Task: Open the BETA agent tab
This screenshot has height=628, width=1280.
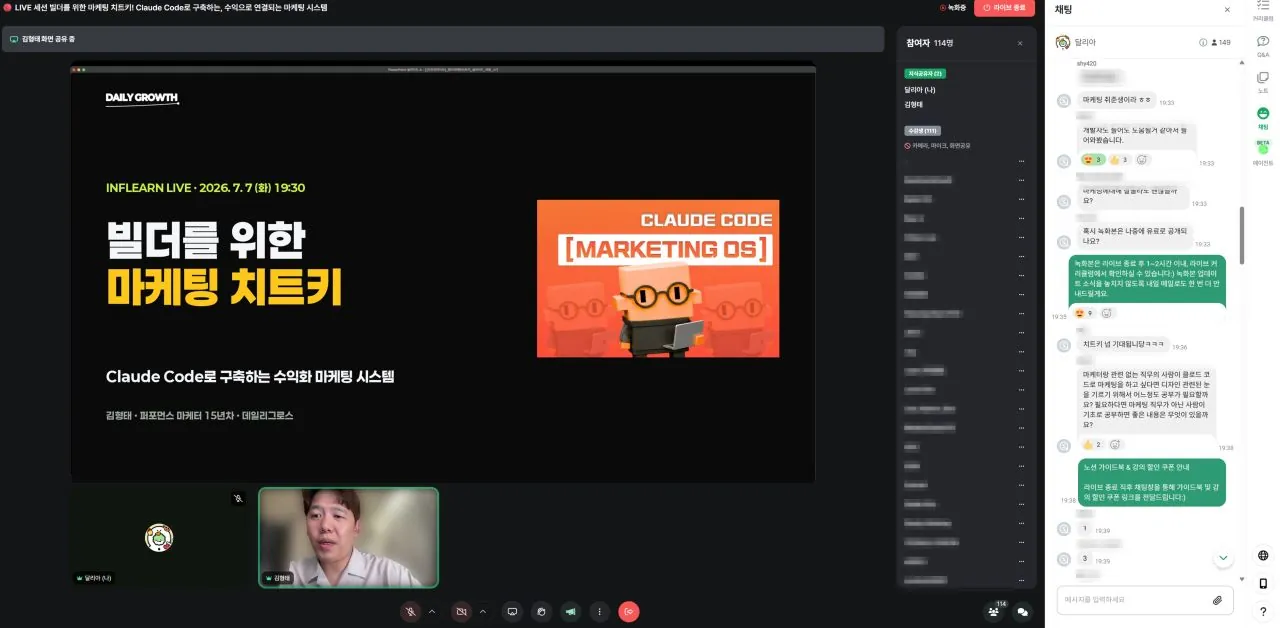Action: [x=1263, y=153]
